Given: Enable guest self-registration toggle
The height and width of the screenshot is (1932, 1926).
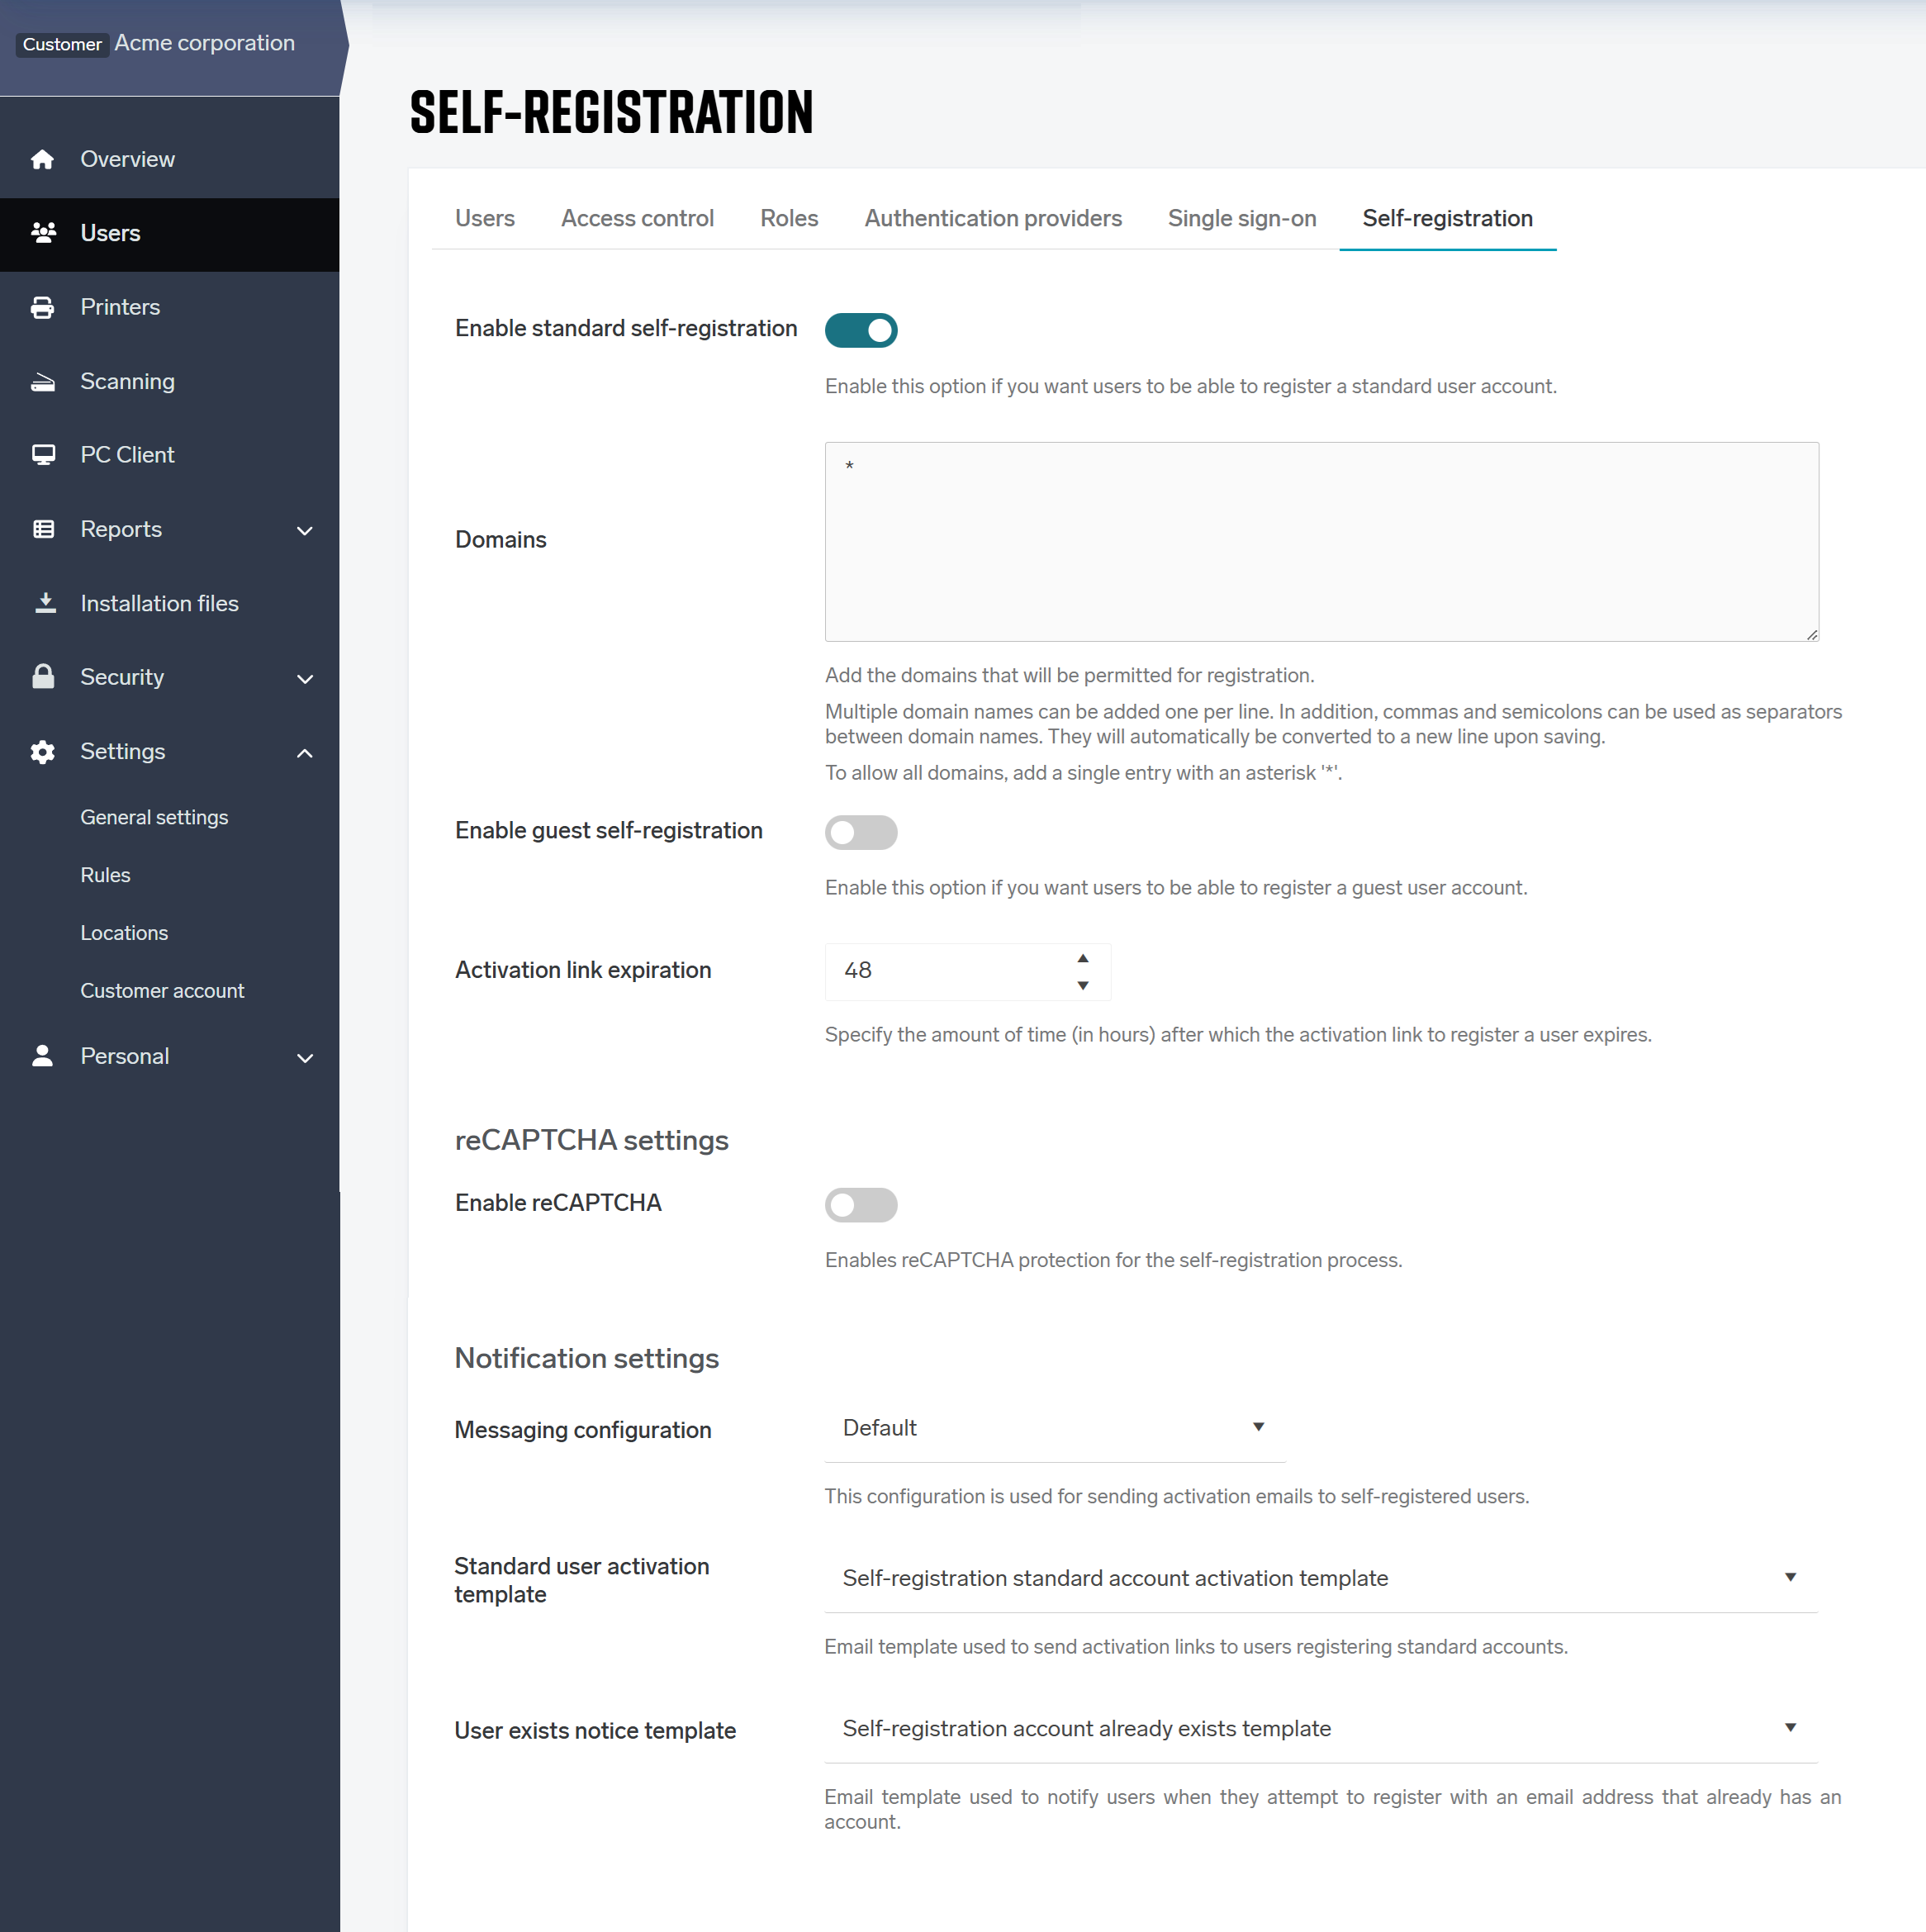Looking at the screenshot, I should coord(861,832).
